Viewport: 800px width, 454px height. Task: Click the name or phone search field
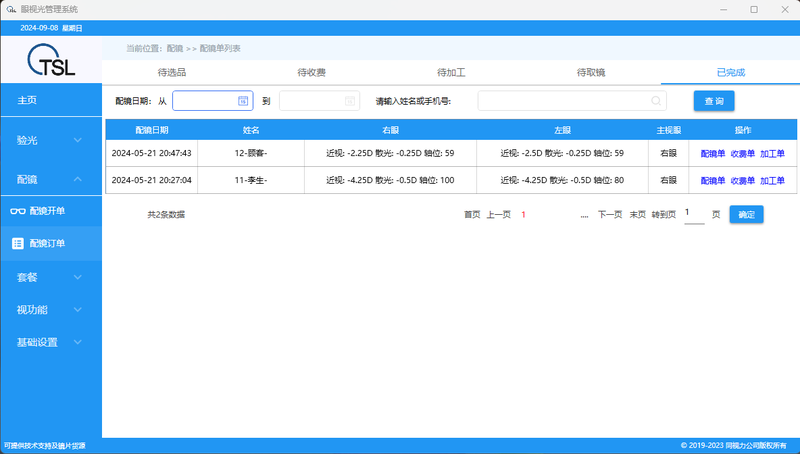tap(572, 101)
